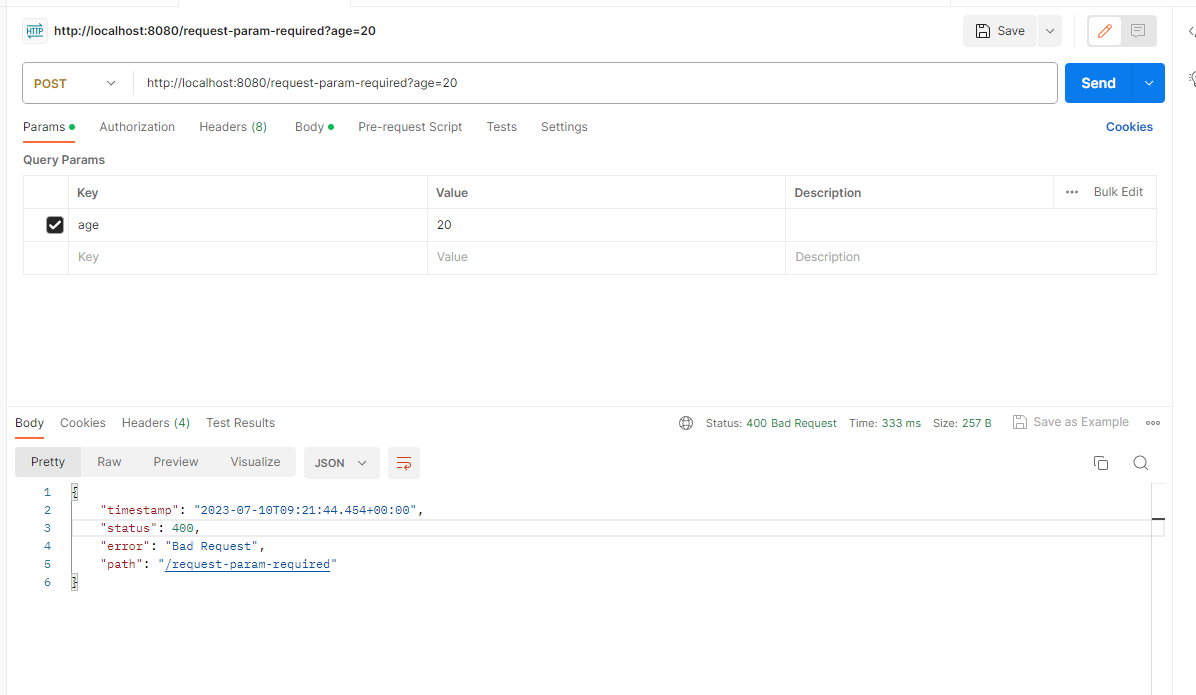The width and height of the screenshot is (1196, 695).
Task: Click Save as Example icon
Action: click(x=1019, y=421)
